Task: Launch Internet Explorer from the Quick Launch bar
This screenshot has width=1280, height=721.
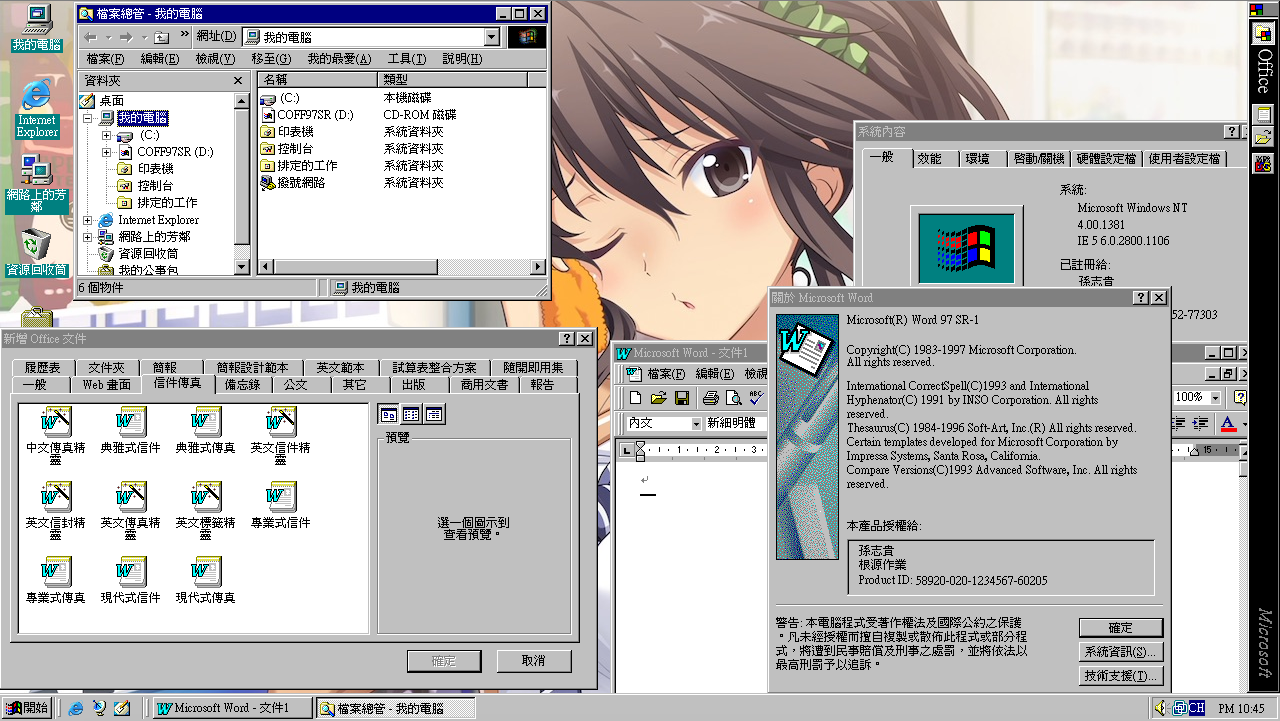Action: pyautogui.click(x=76, y=708)
